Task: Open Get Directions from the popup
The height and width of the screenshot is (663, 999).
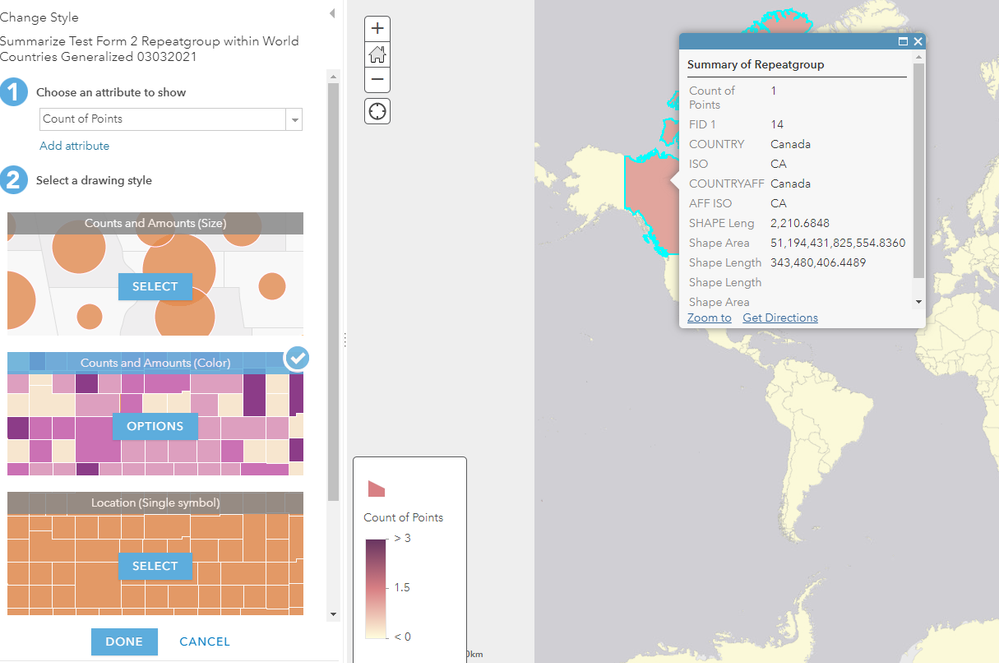Action: [x=780, y=318]
